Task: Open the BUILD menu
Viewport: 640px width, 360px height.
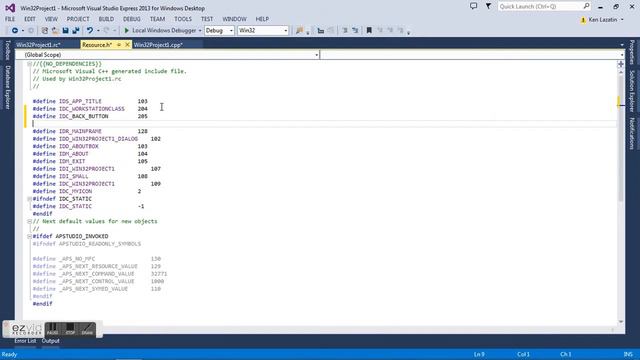Action: pos(106,19)
